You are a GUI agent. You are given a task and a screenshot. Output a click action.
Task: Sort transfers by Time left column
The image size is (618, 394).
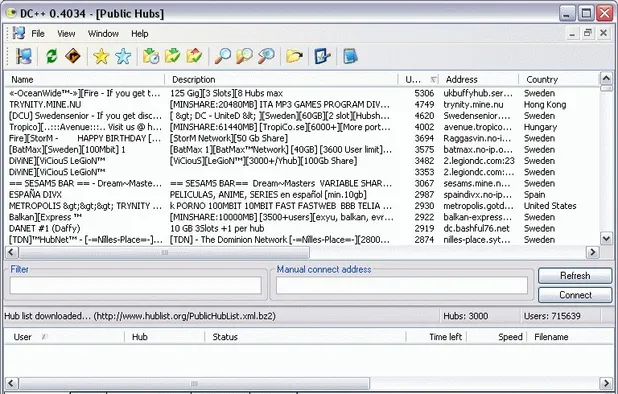436,337
